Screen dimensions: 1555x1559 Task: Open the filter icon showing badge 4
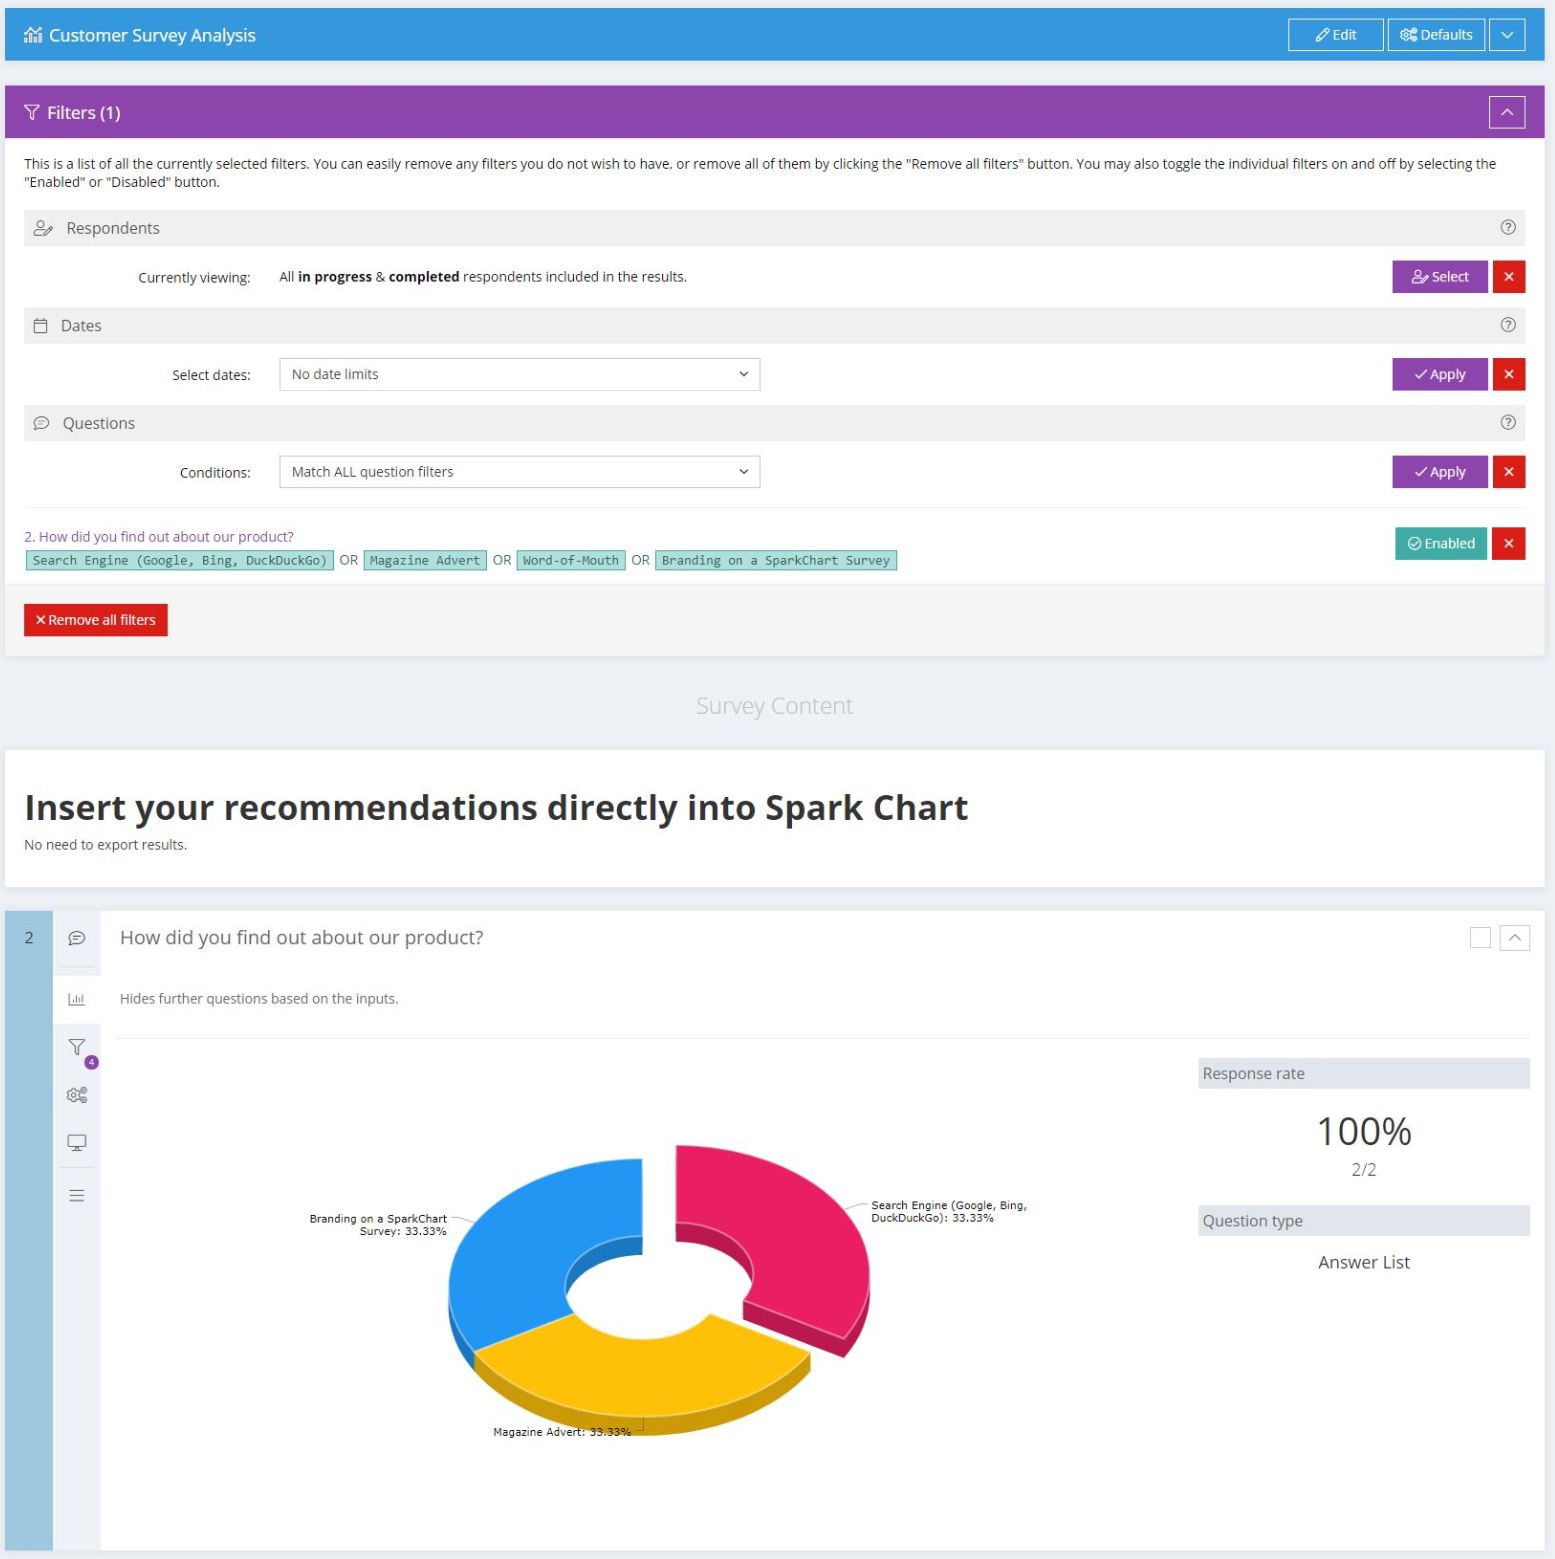(x=76, y=1048)
